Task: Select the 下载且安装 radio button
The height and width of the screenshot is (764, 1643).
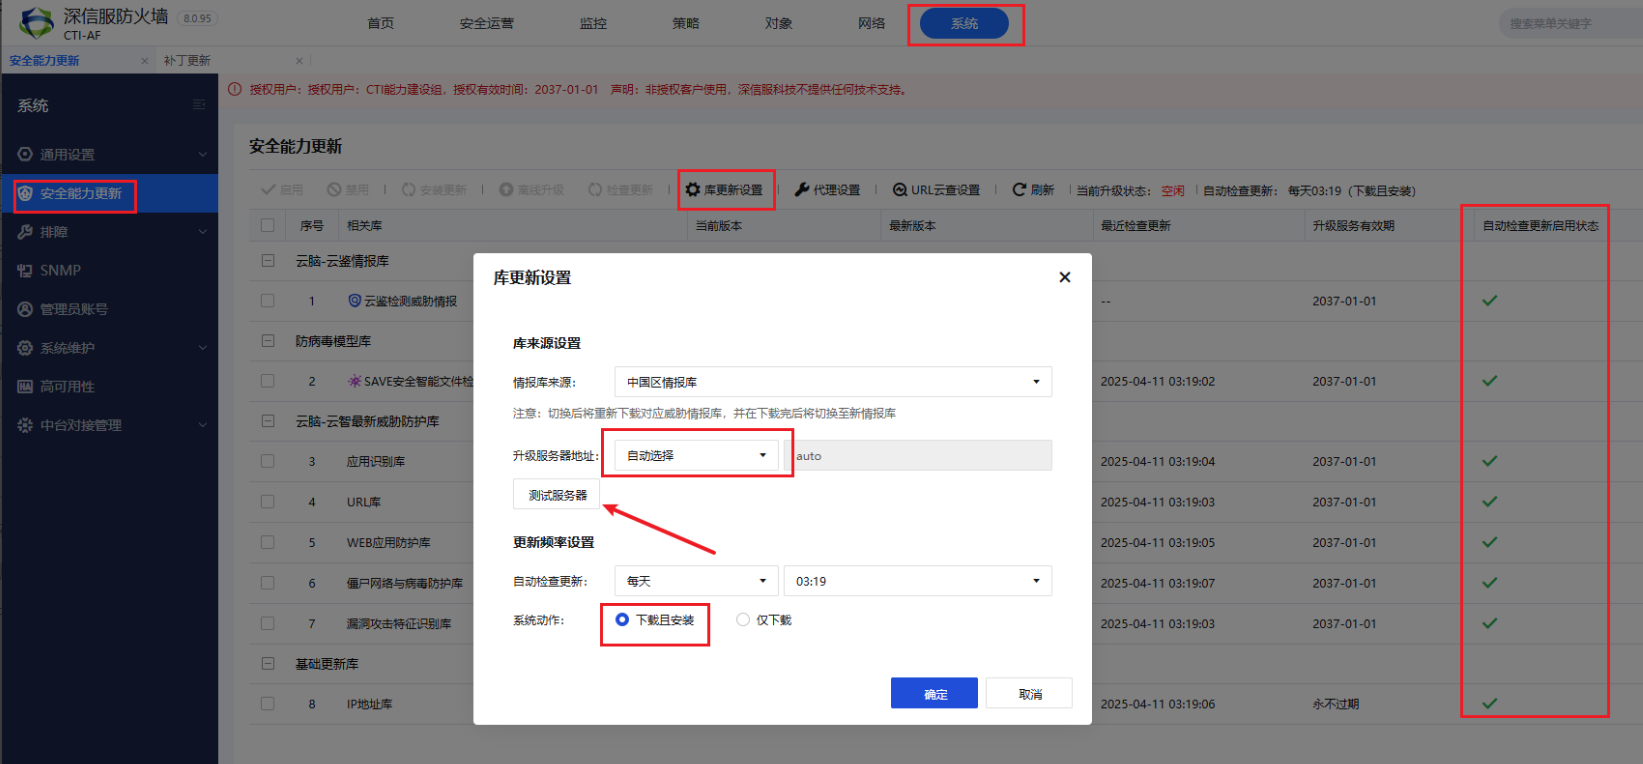Action: coord(622,620)
